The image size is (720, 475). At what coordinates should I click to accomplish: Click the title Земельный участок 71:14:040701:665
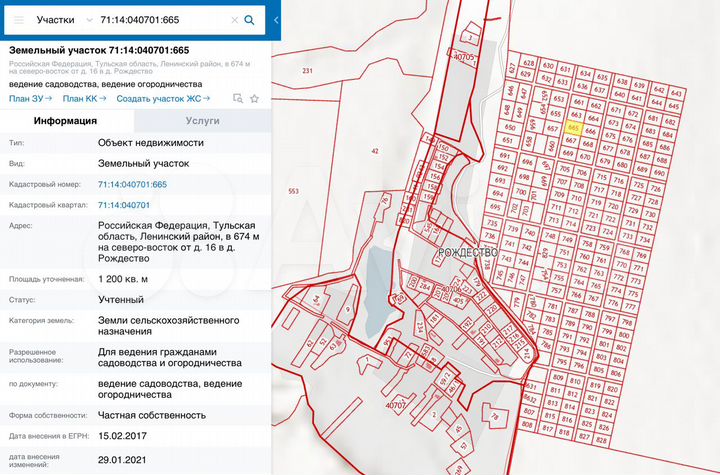(99, 50)
